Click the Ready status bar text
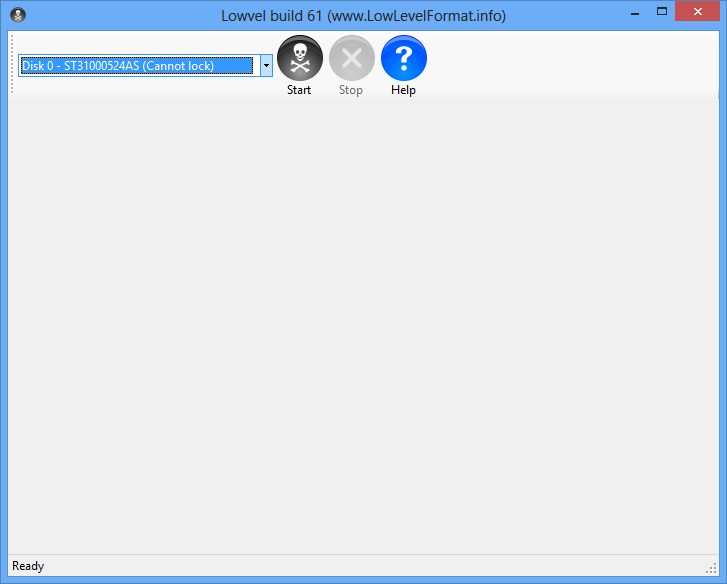Screen dimensions: 727x584 (28, 566)
